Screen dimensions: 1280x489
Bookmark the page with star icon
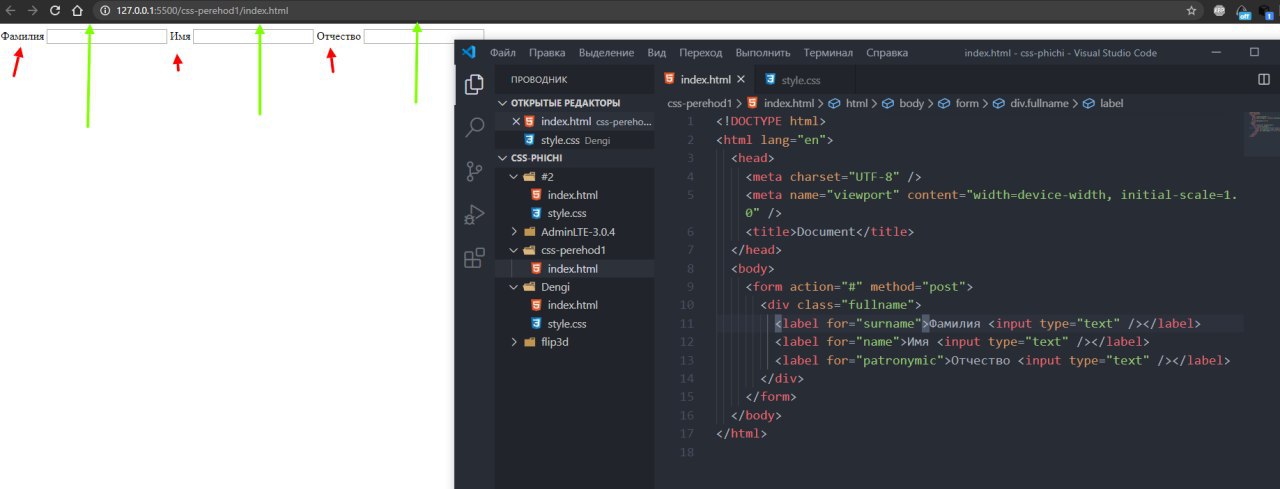click(1191, 10)
